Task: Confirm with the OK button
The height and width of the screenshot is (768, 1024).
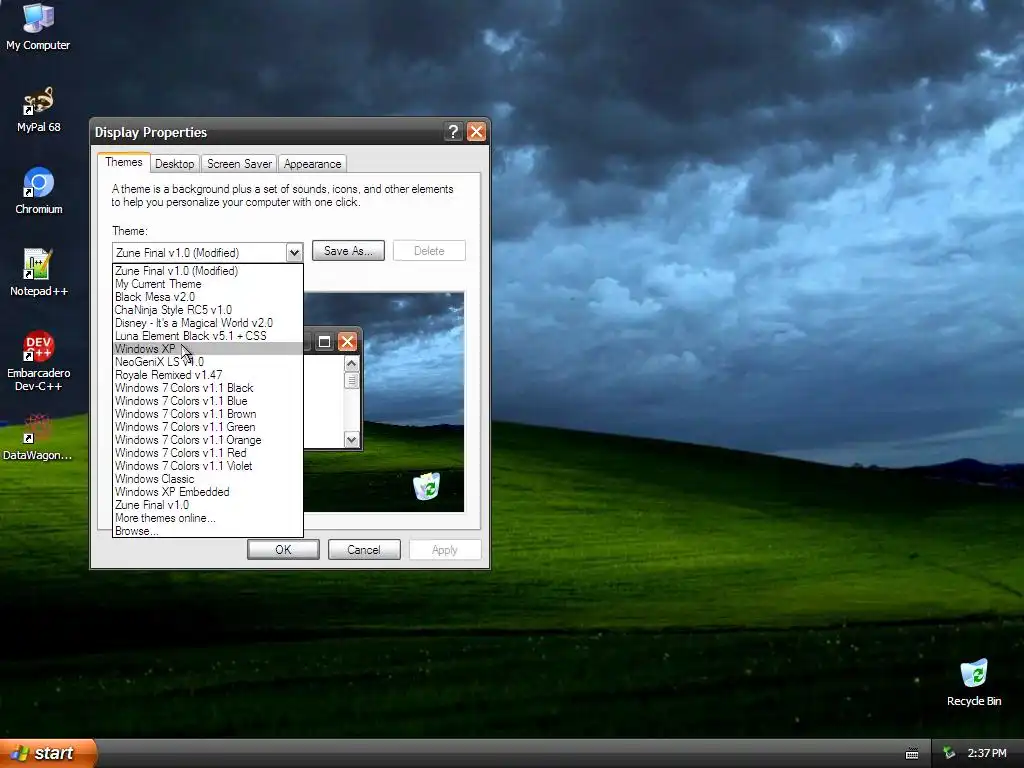Action: pyautogui.click(x=283, y=550)
